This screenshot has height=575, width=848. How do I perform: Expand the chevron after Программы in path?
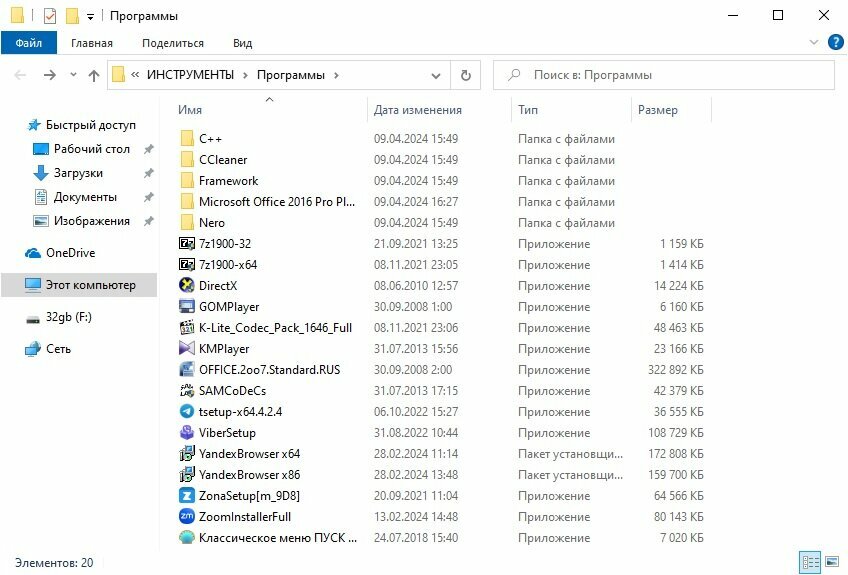(x=336, y=75)
